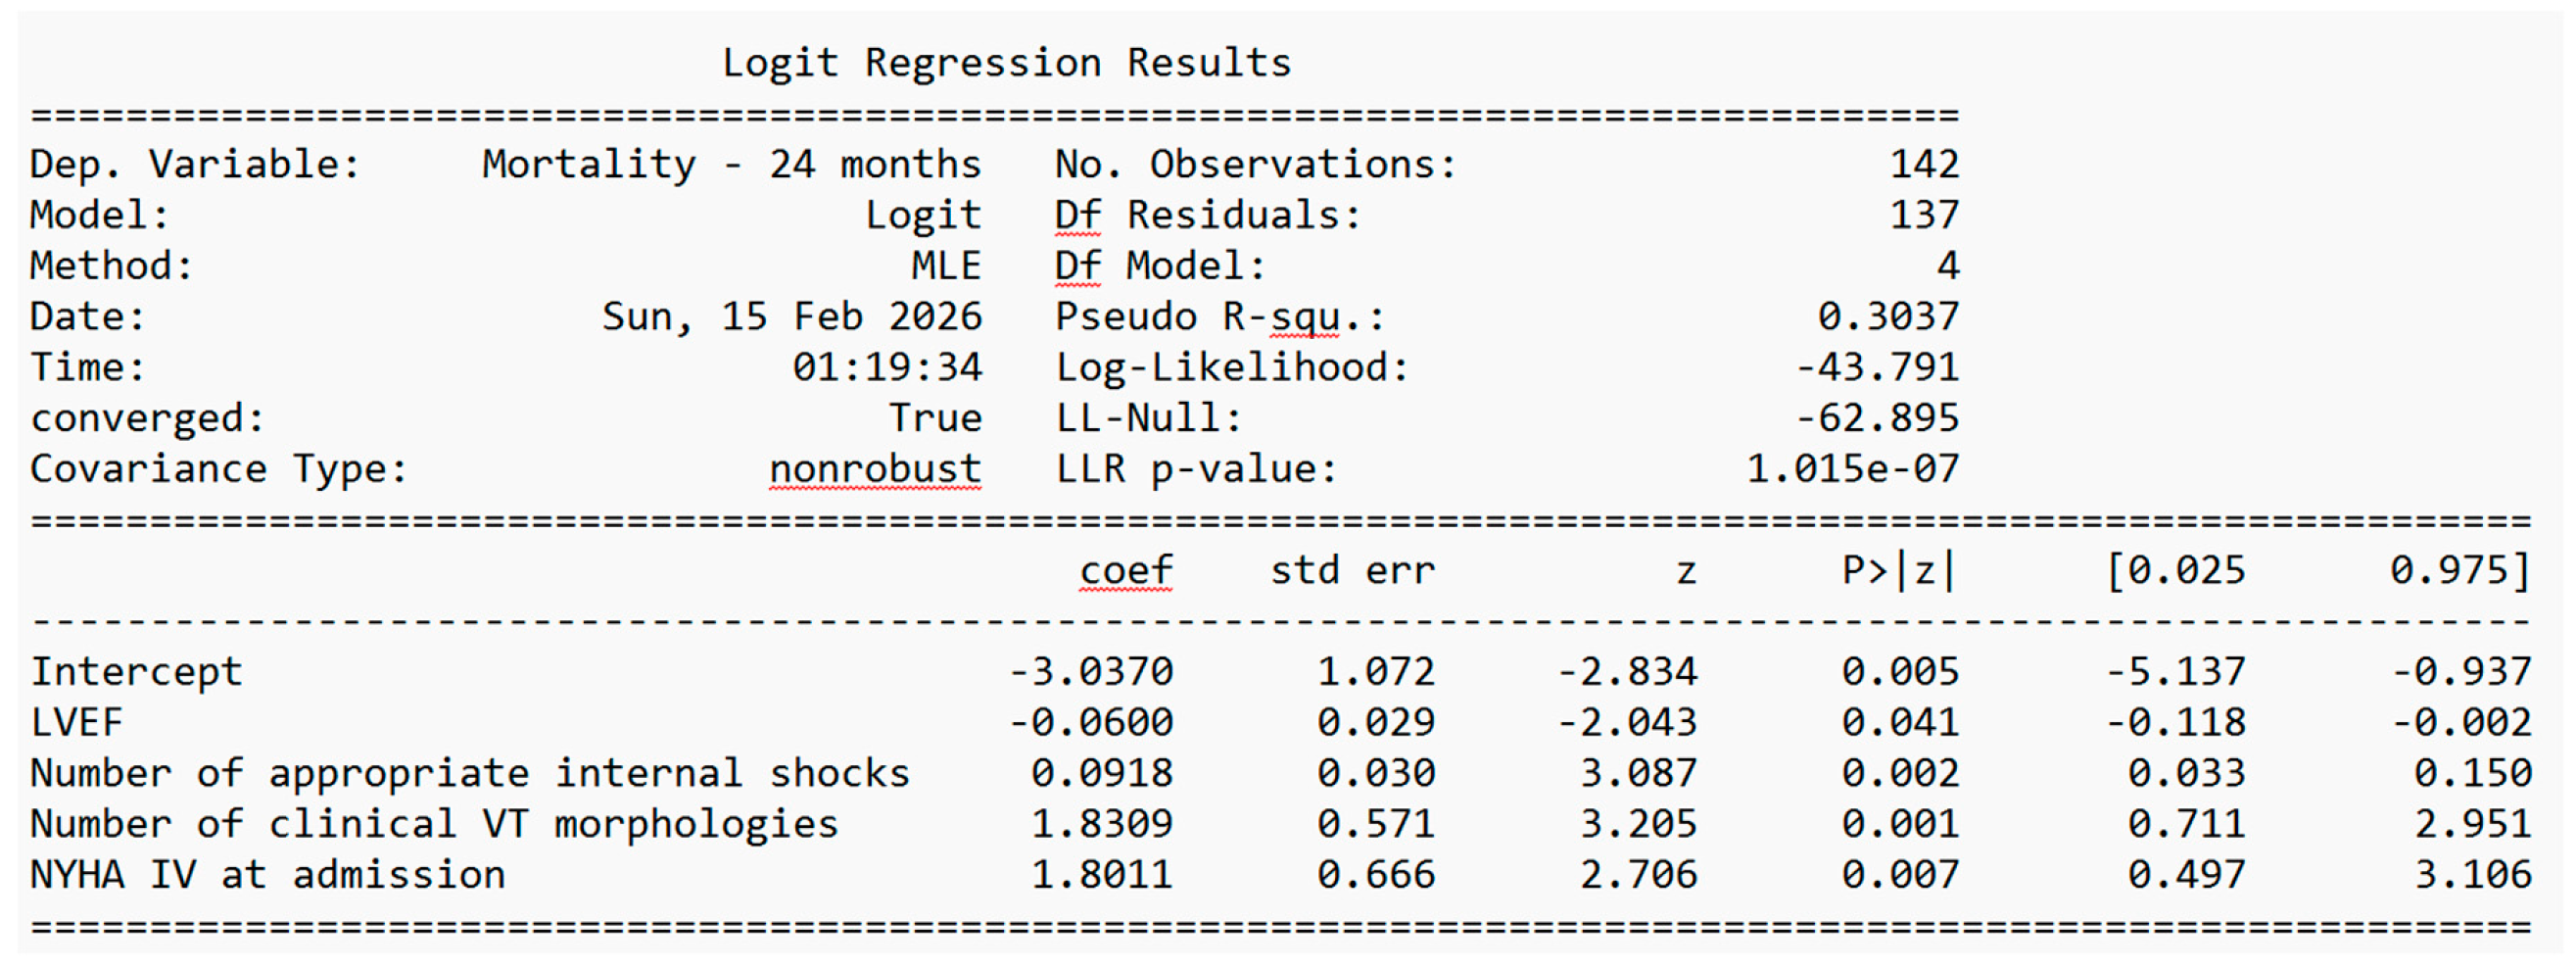Click the Intercept row label
Image resolution: width=2576 pixels, height=970 pixels.
(136, 672)
